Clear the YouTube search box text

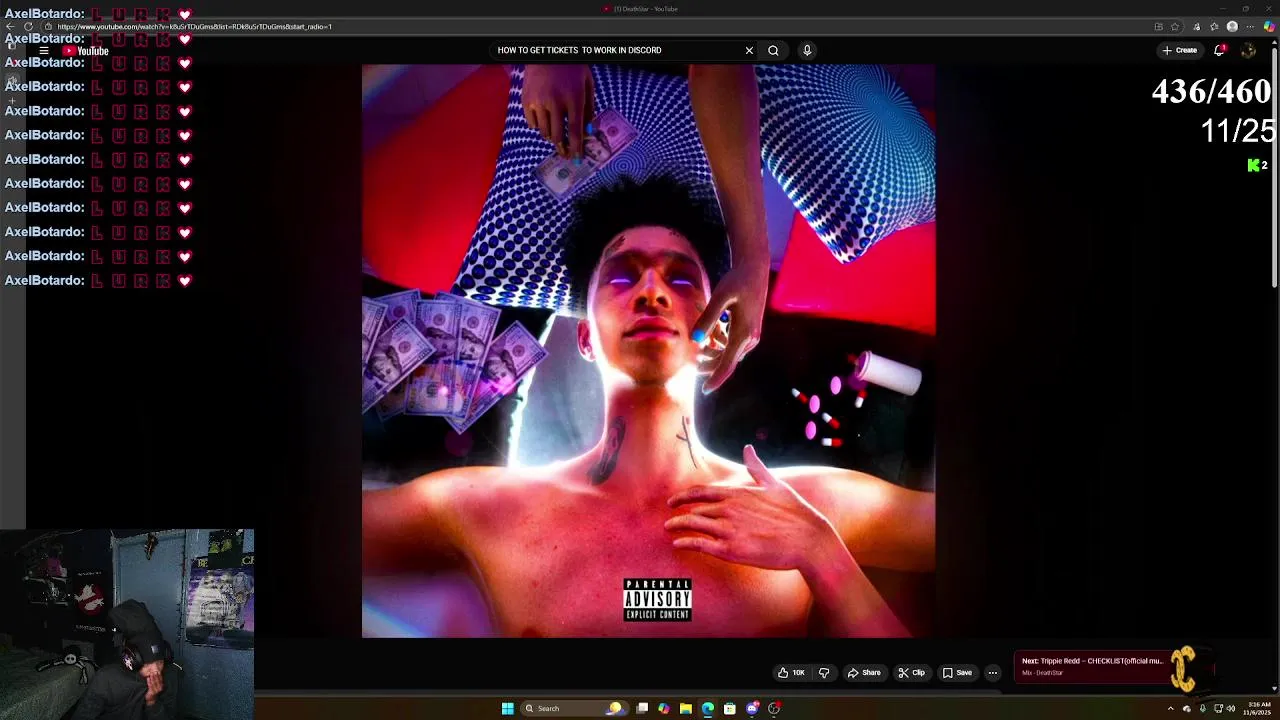[749, 50]
